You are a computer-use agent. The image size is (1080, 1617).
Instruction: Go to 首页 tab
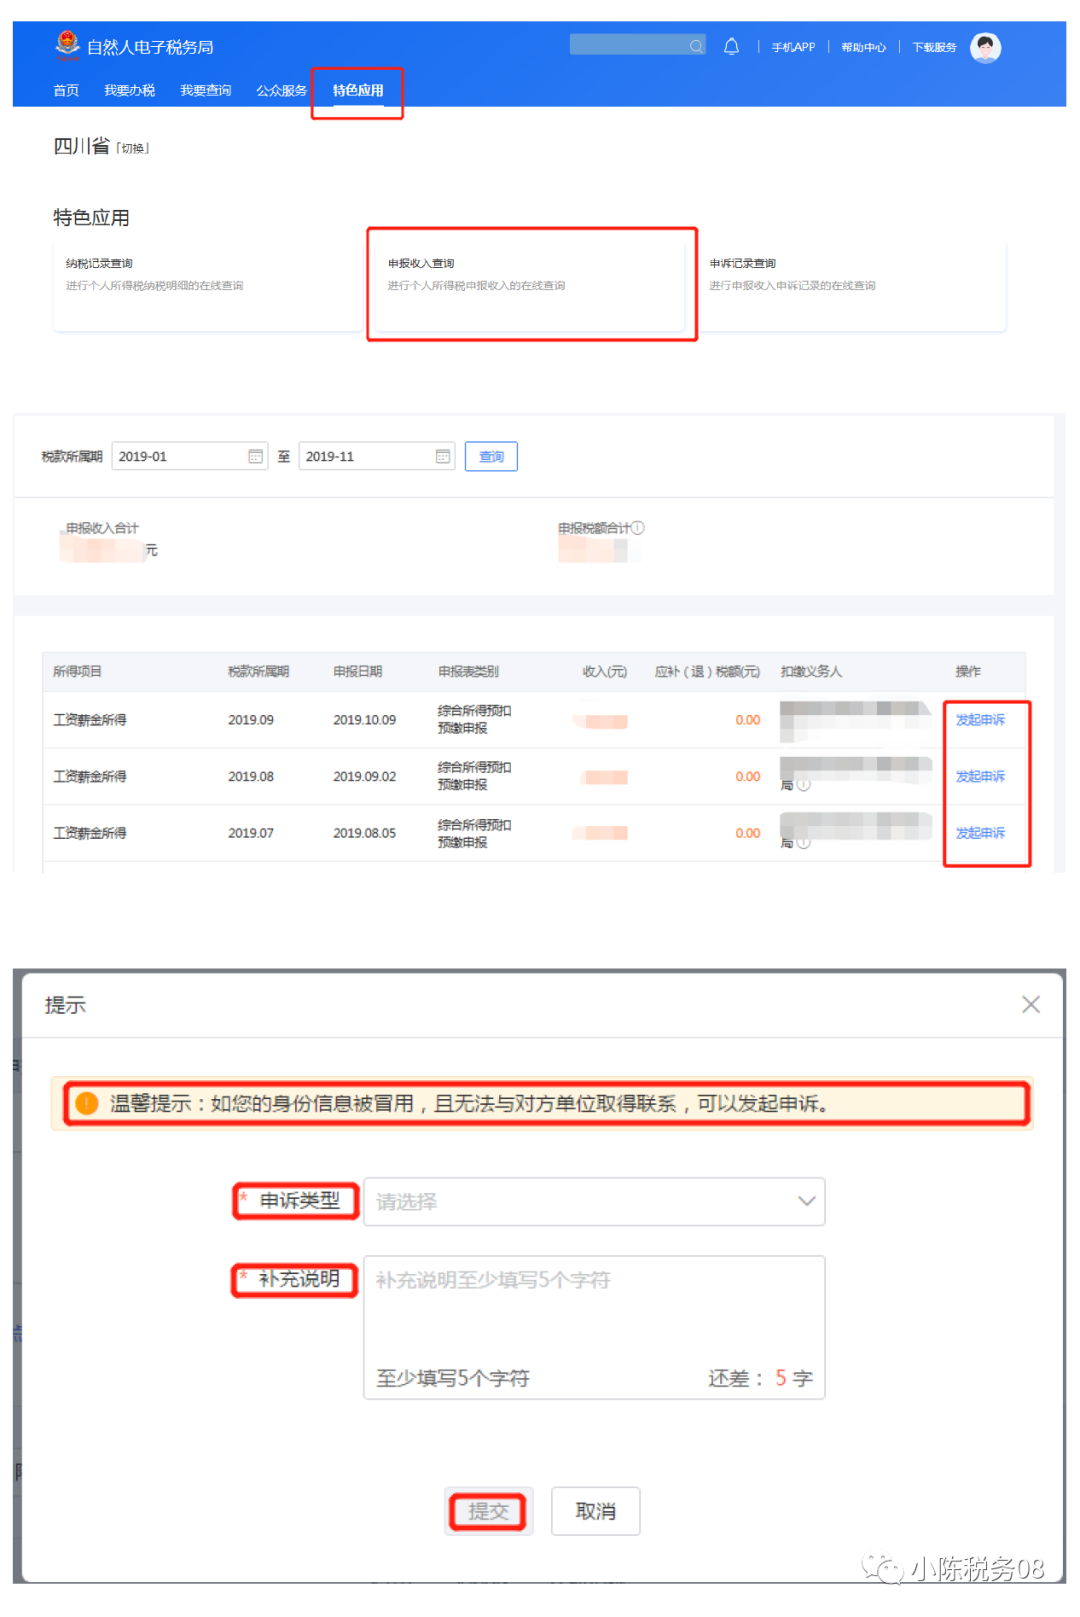point(66,90)
